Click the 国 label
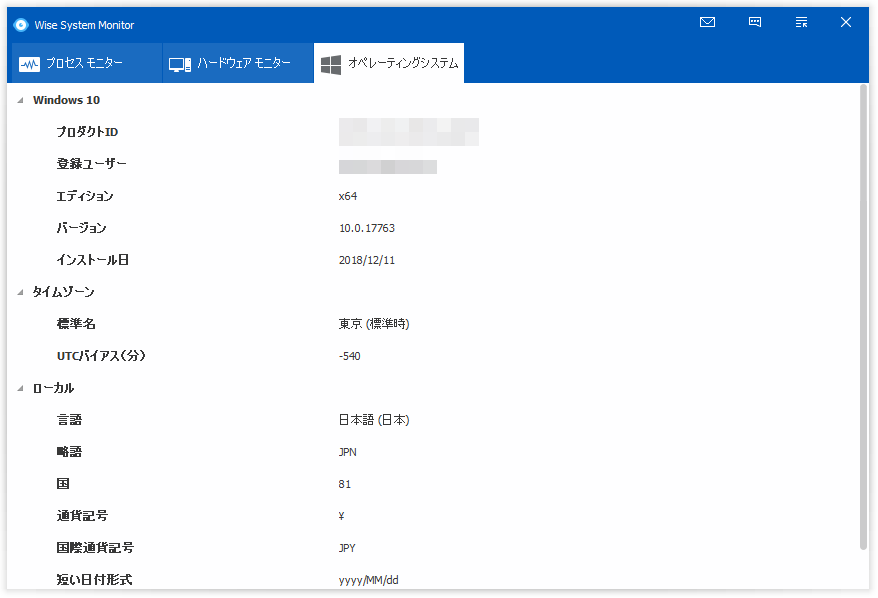The height and width of the screenshot is (598, 878). click(x=63, y=484)
